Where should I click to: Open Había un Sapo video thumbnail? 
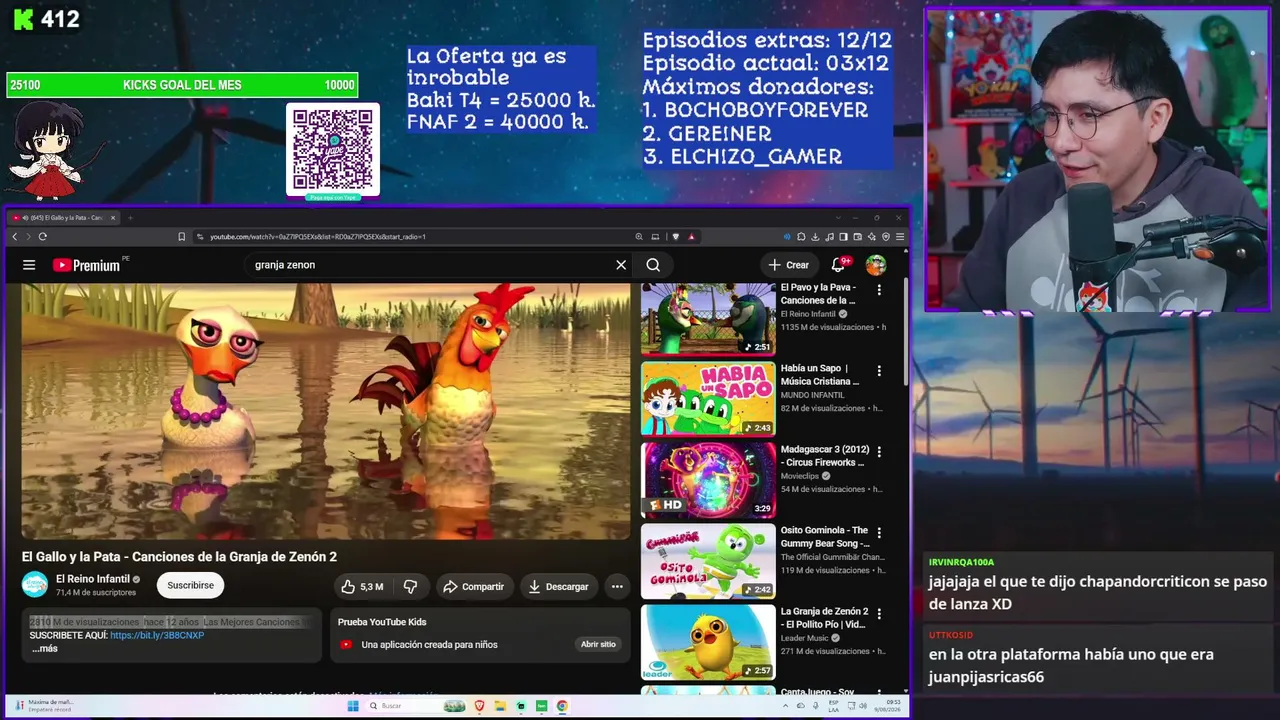pyautogui.click(x=708, y=399)
